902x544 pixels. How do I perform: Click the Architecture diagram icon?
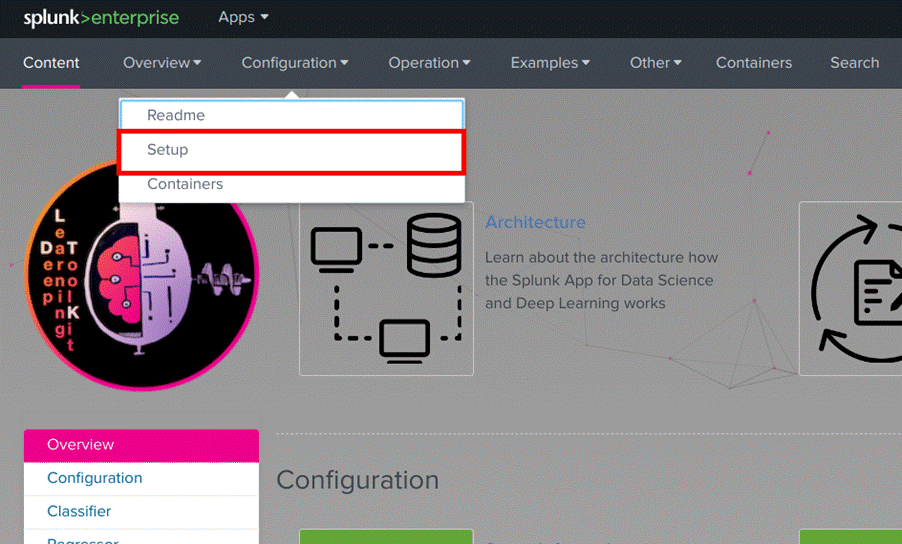pyautogui.click(x=386, y=288)
